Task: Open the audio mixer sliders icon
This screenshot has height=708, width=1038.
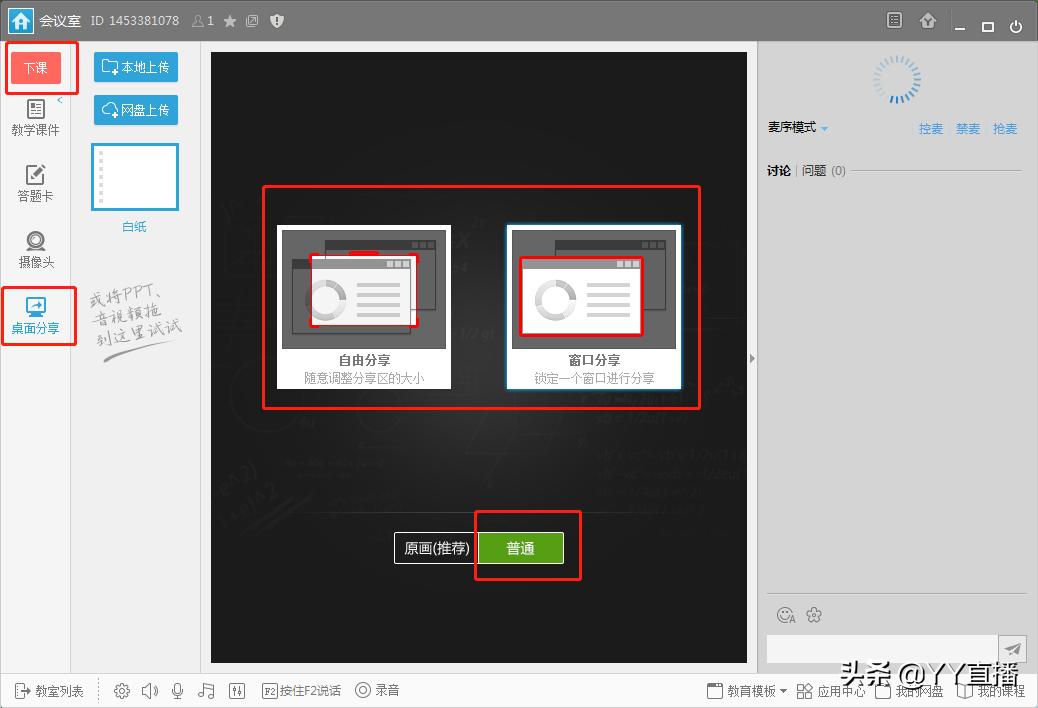Action: (x=237, y=690)
